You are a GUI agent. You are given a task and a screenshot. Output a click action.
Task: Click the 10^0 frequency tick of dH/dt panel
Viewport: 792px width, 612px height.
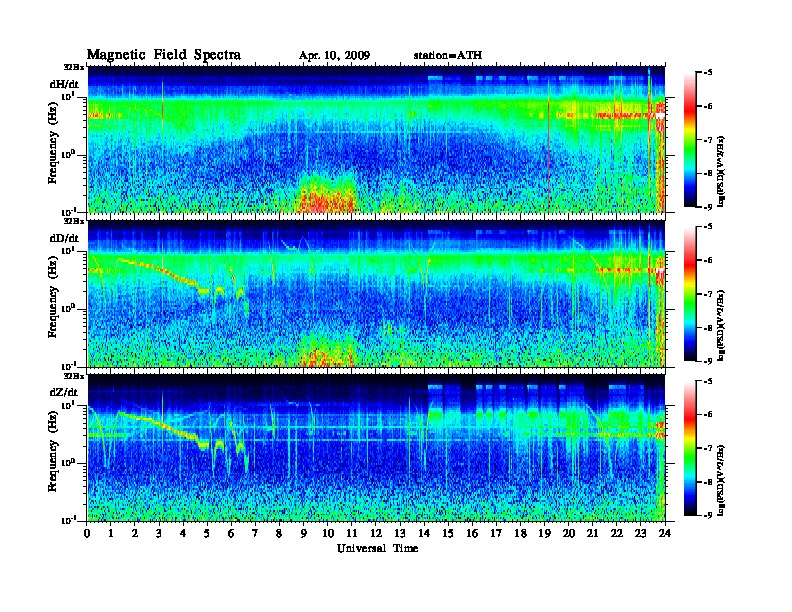tap(68, 154)
